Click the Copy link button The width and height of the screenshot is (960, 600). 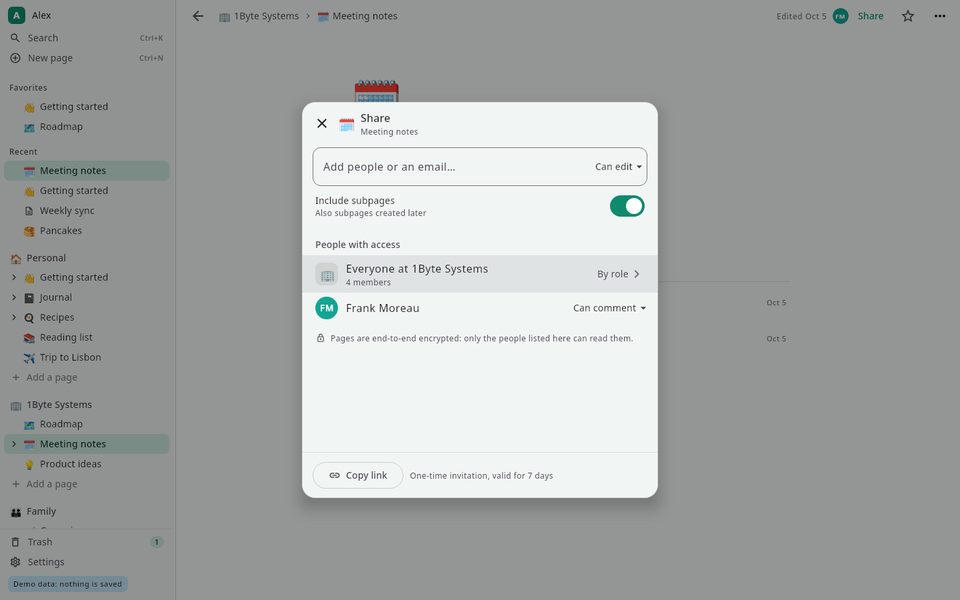pos(358,475)
